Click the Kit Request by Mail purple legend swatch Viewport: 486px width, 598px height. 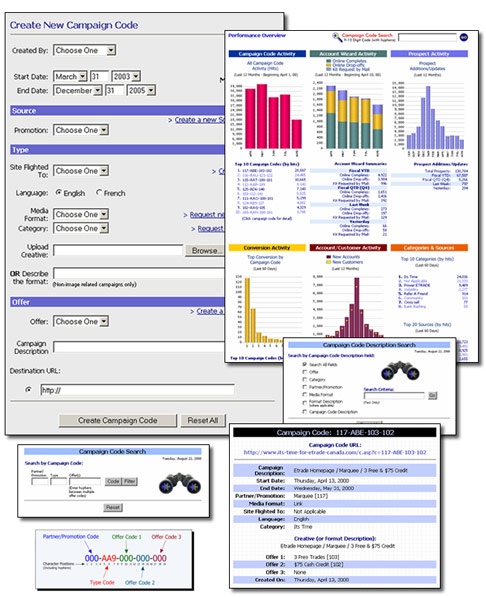328,69
